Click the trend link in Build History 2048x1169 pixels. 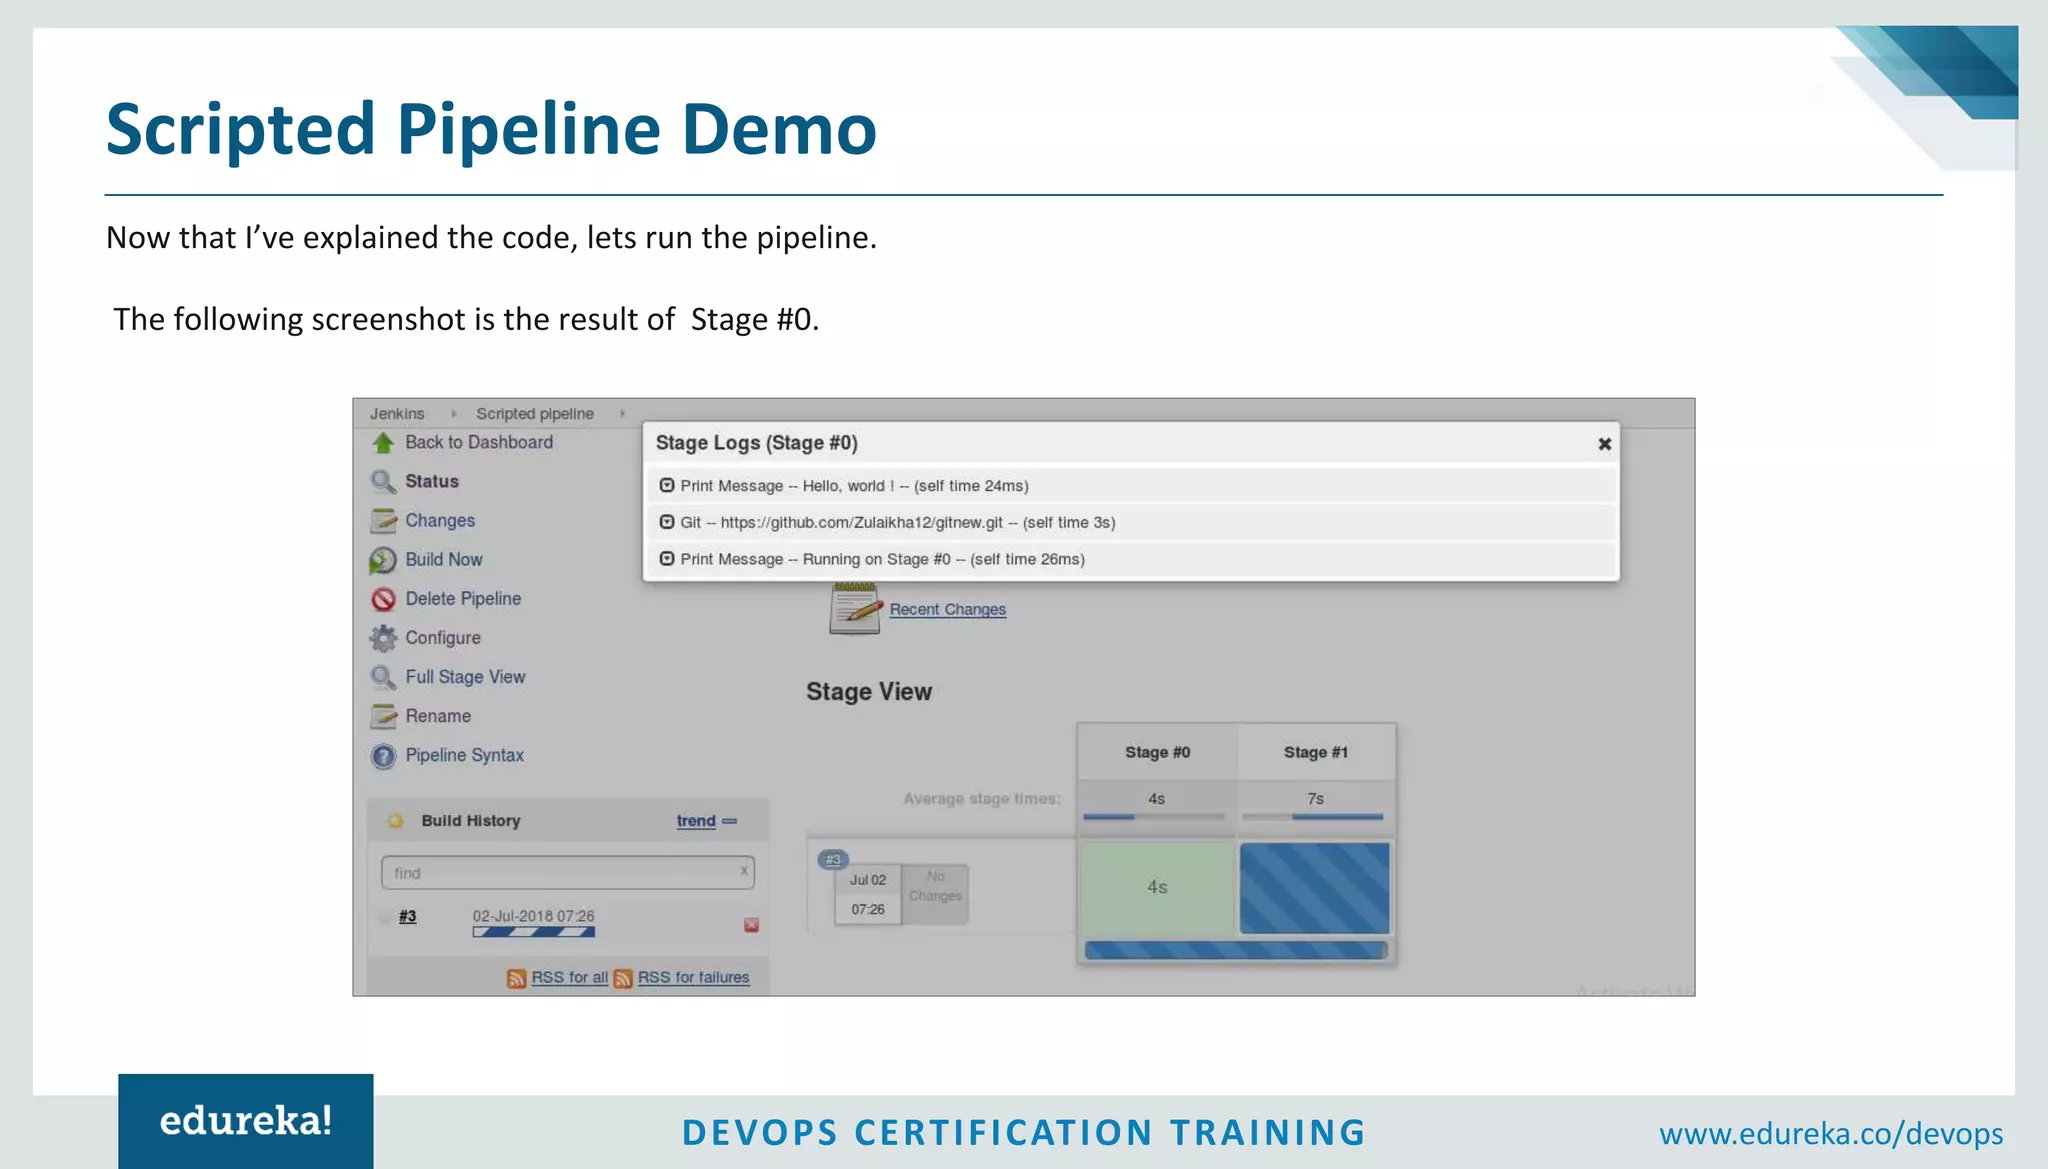[x=696, y=821]
